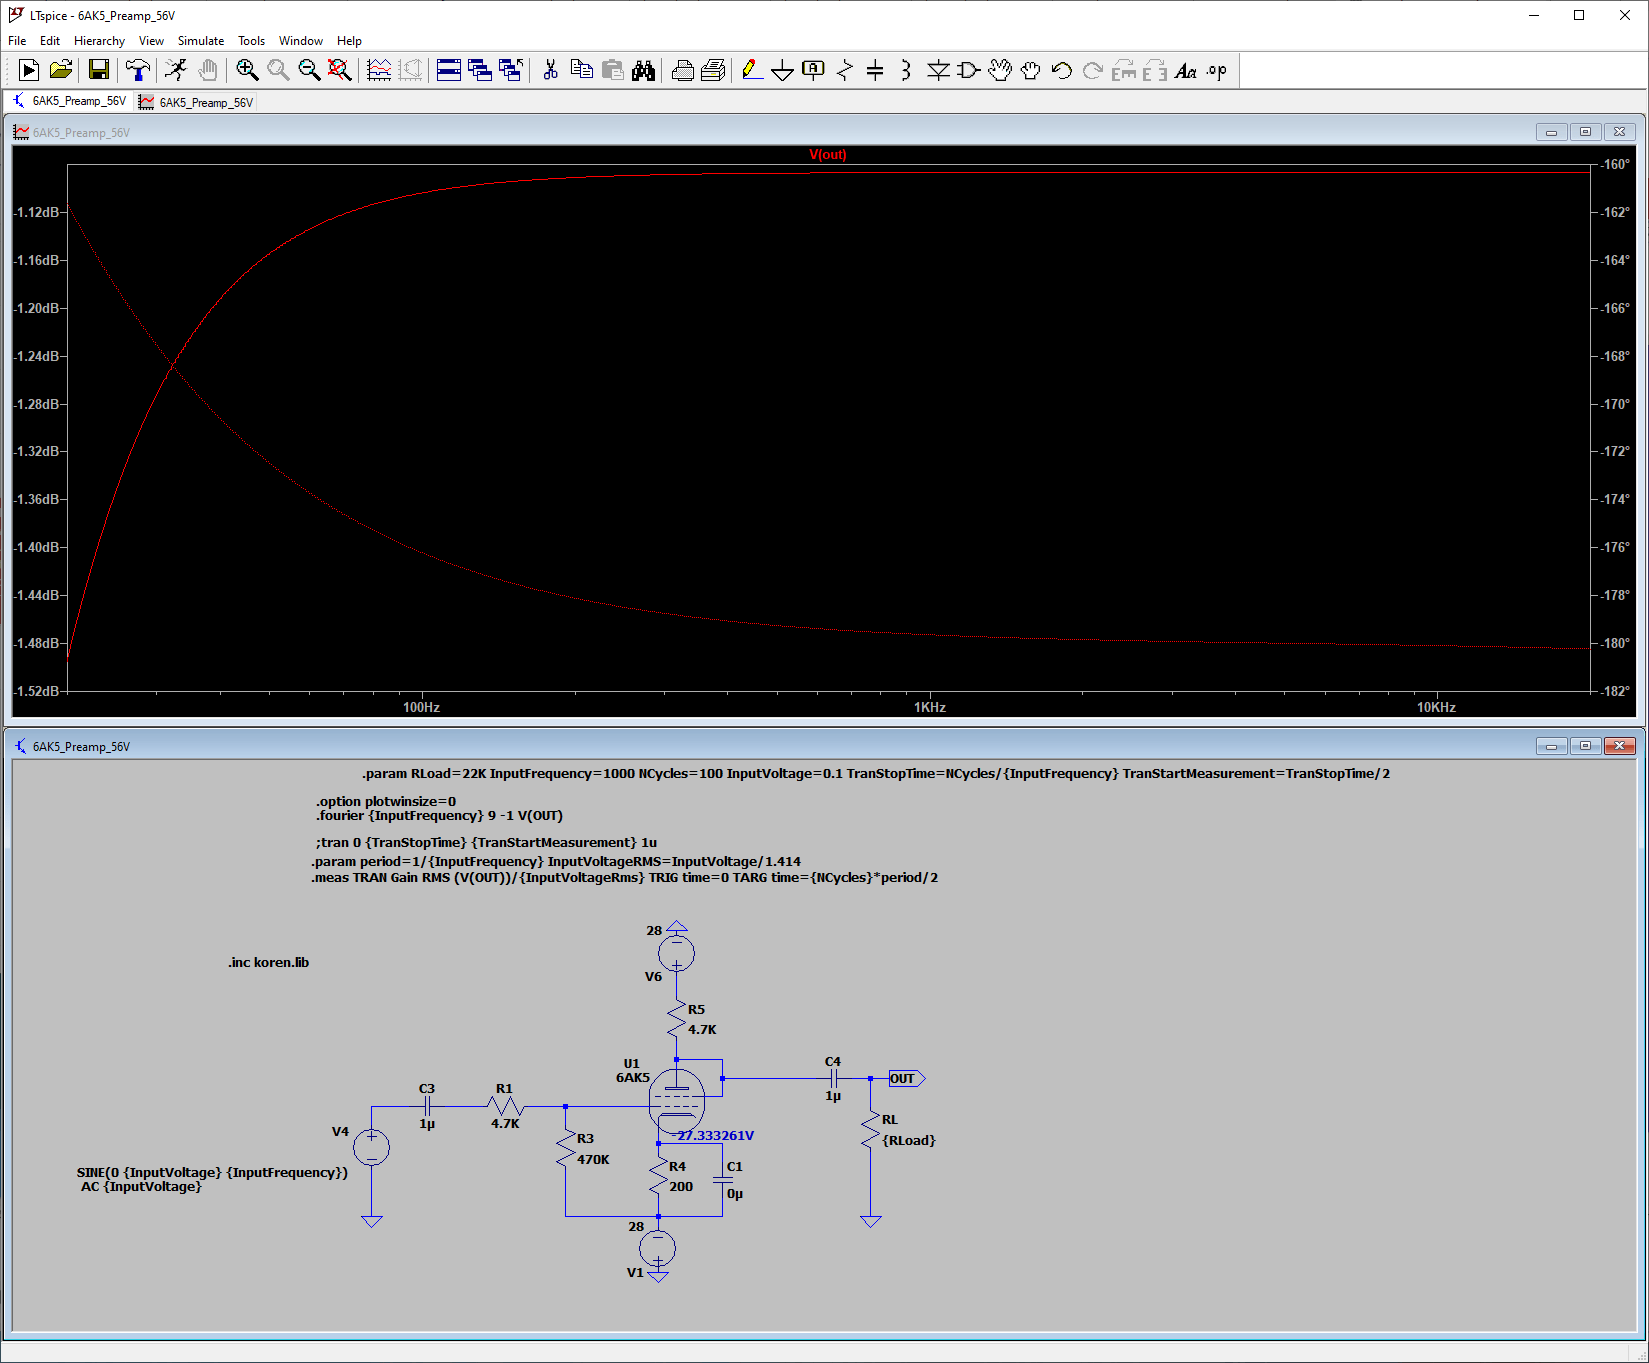Click the Undo arrow icon
This screenshot has width=1649, height=1363.
(1062, 70)
